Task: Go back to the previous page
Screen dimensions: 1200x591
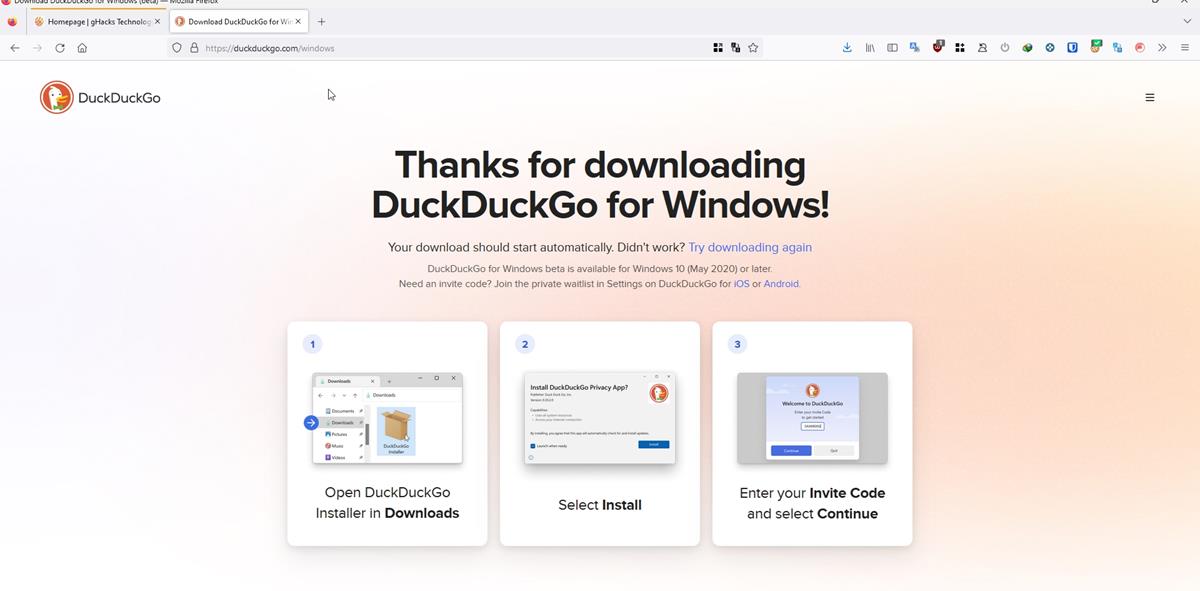Action: pyautogui.click(x=14, y=47)
